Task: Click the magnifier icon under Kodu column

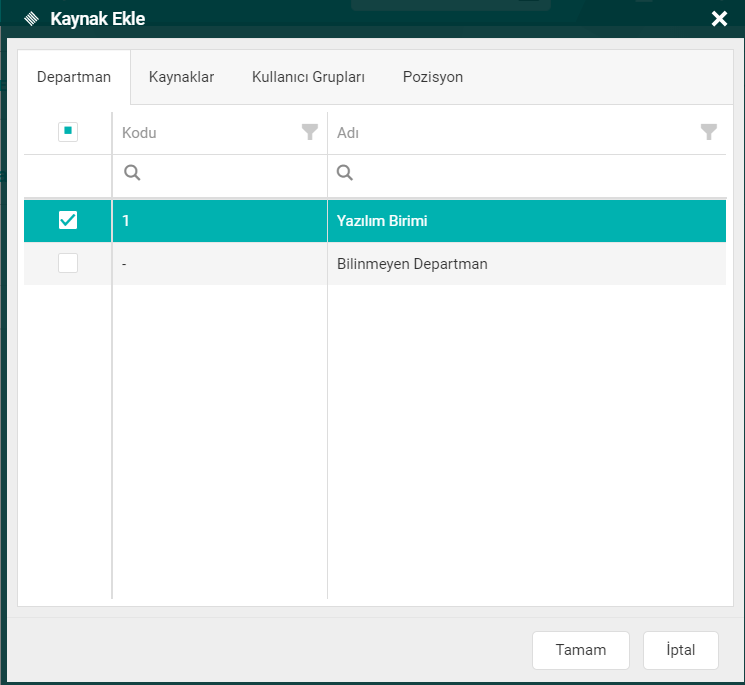Action: coord(132,173)
